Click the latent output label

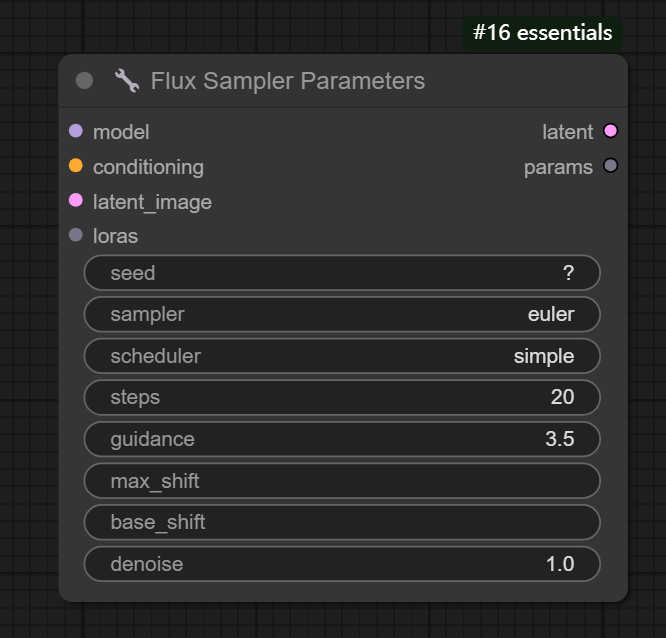pyautogui.click(x=567, y=132)
